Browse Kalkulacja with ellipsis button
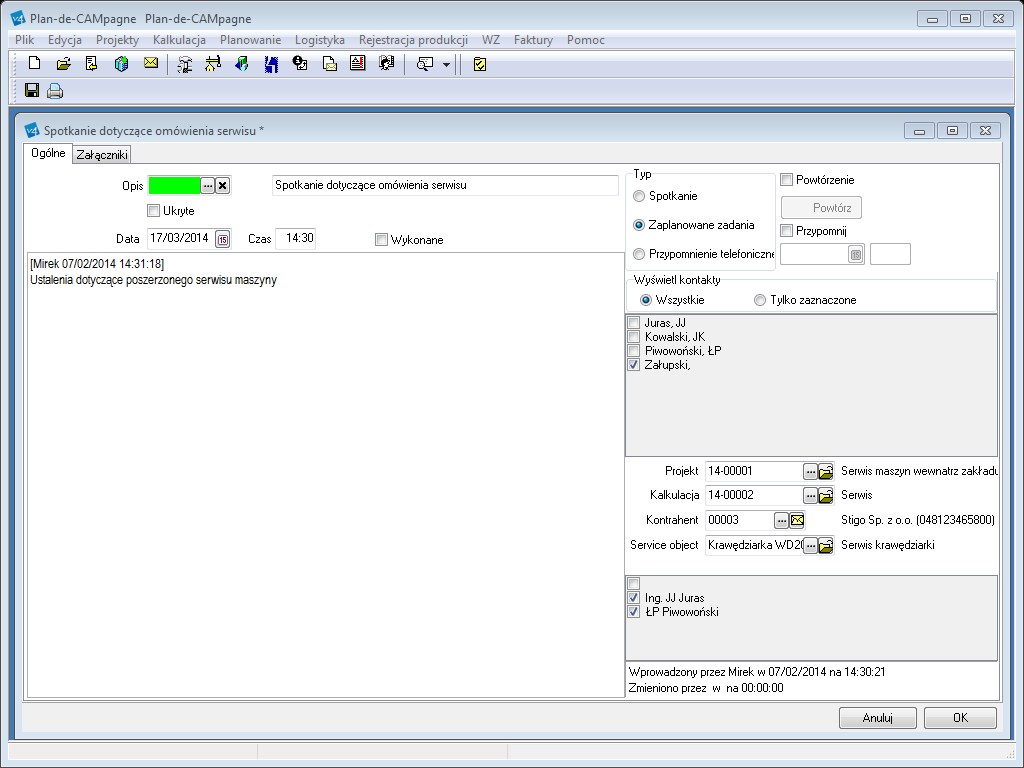 pos(810,496)
